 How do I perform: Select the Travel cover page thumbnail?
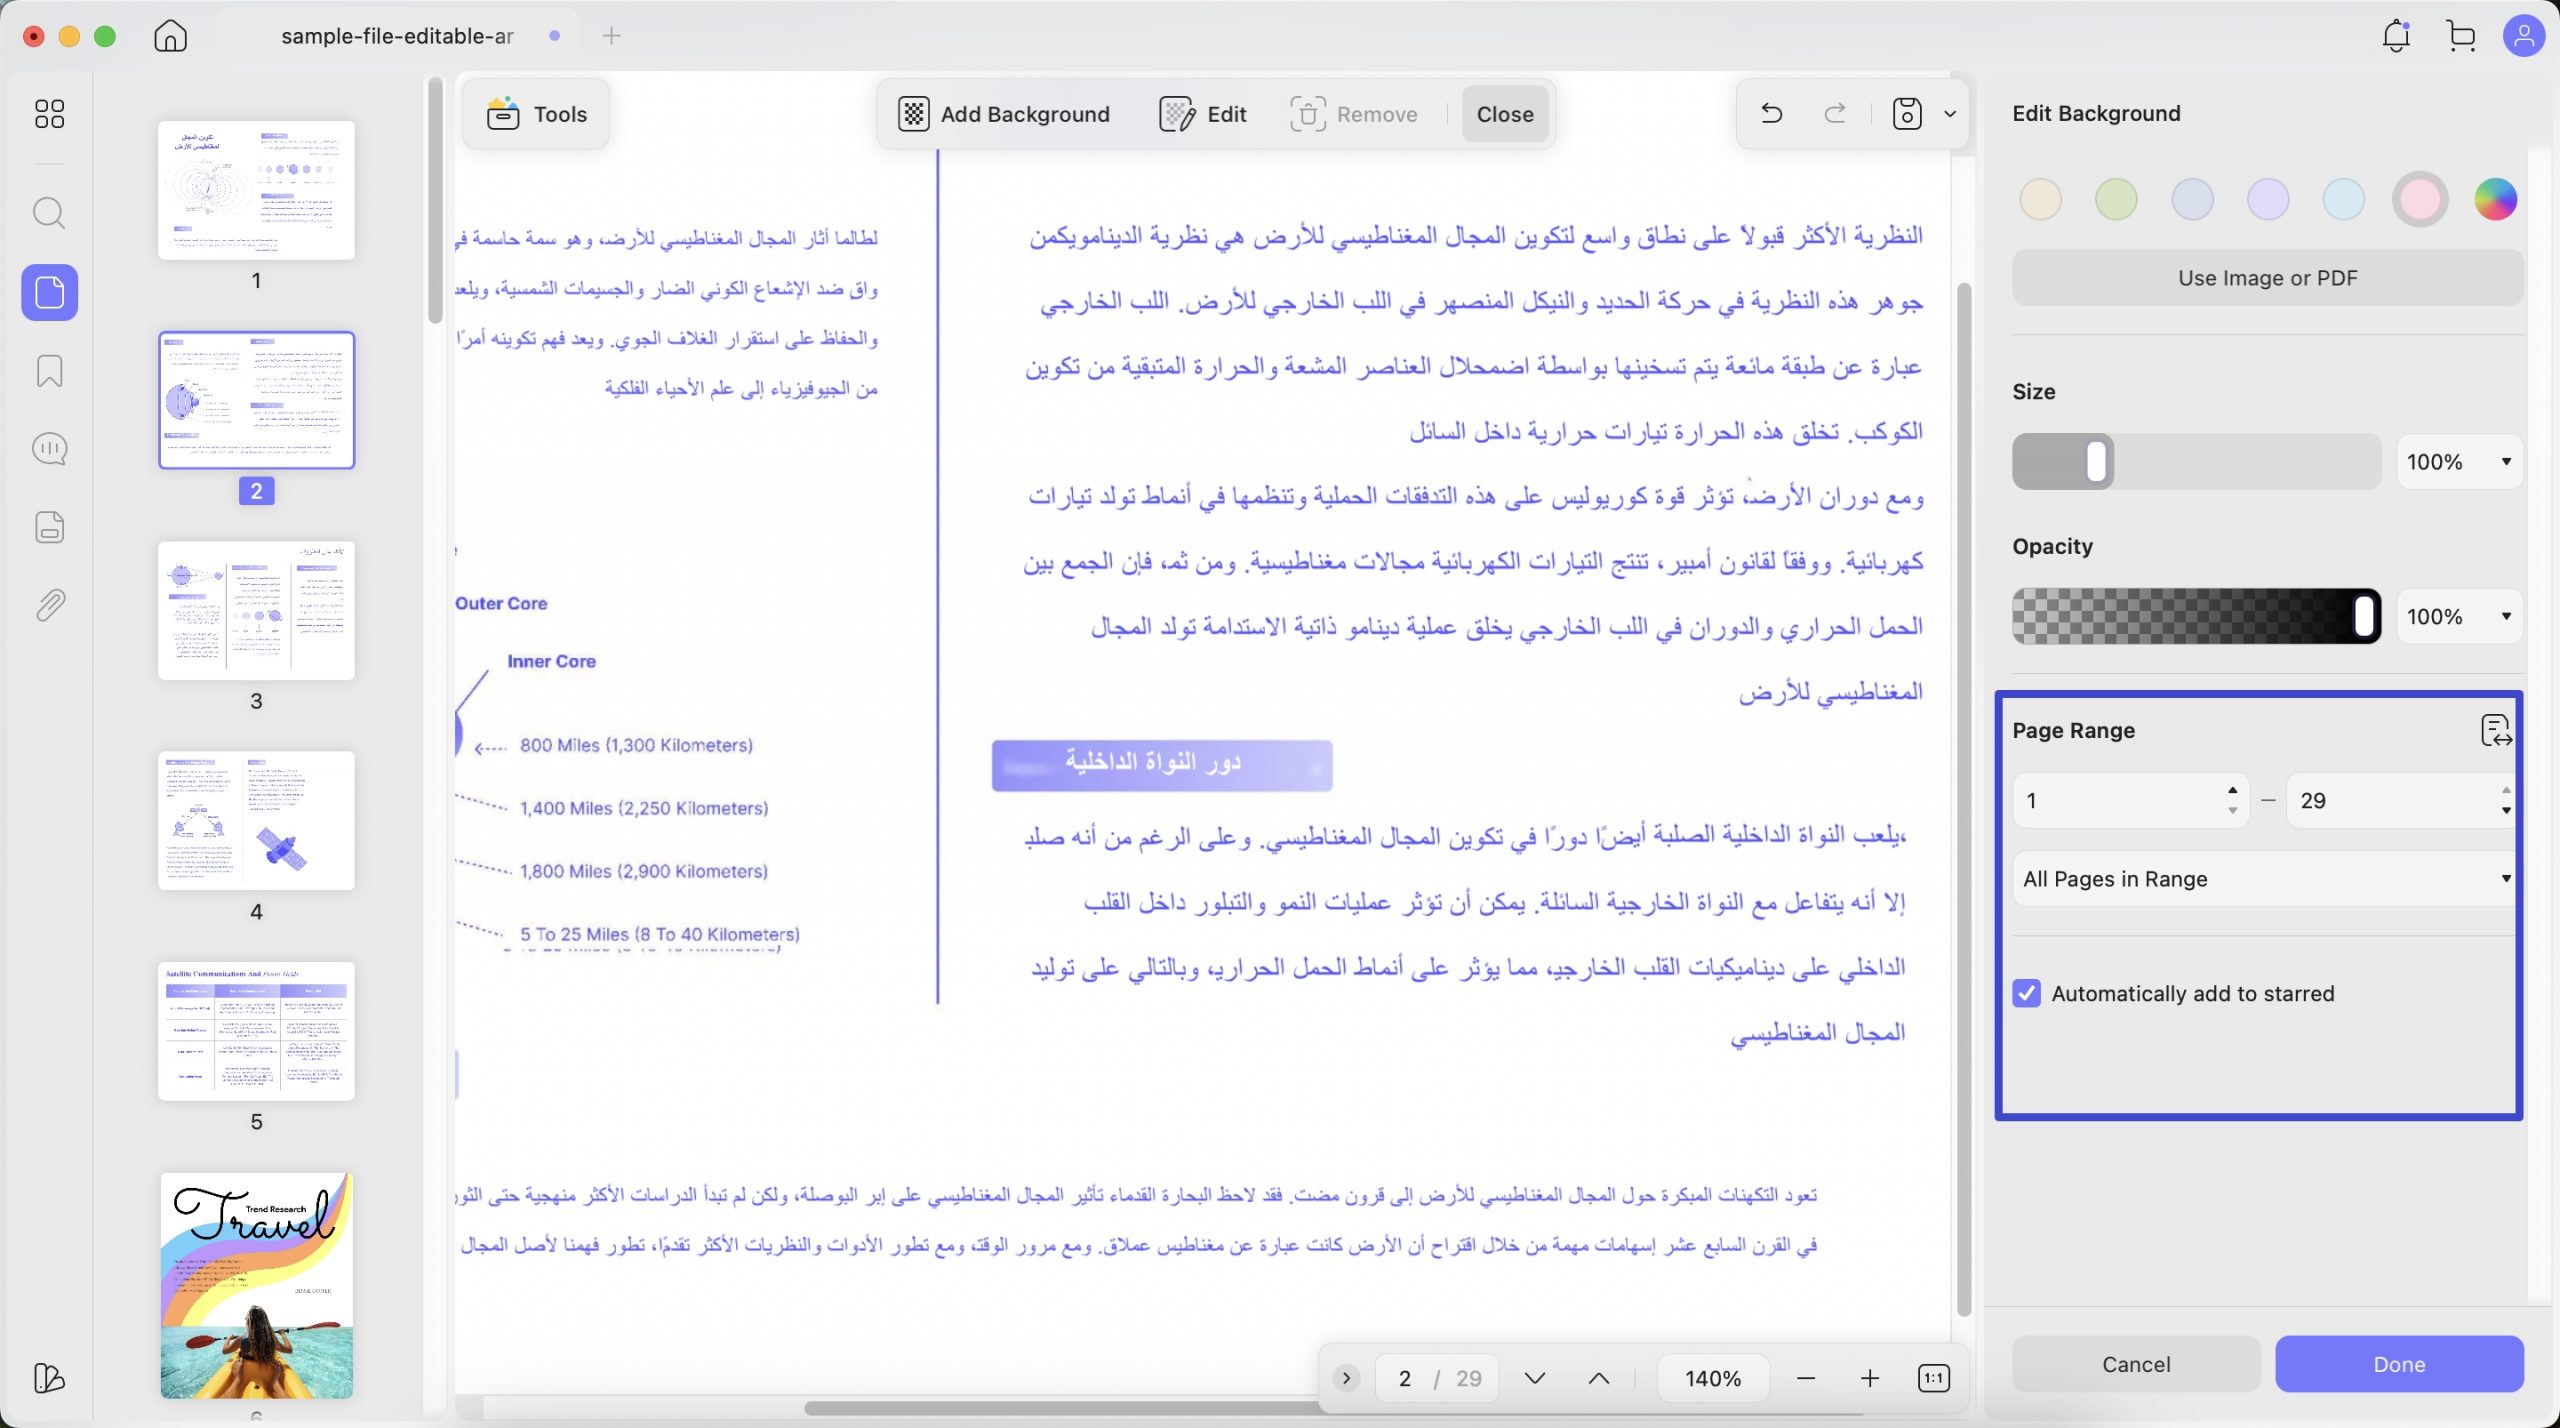(256, 1285)
